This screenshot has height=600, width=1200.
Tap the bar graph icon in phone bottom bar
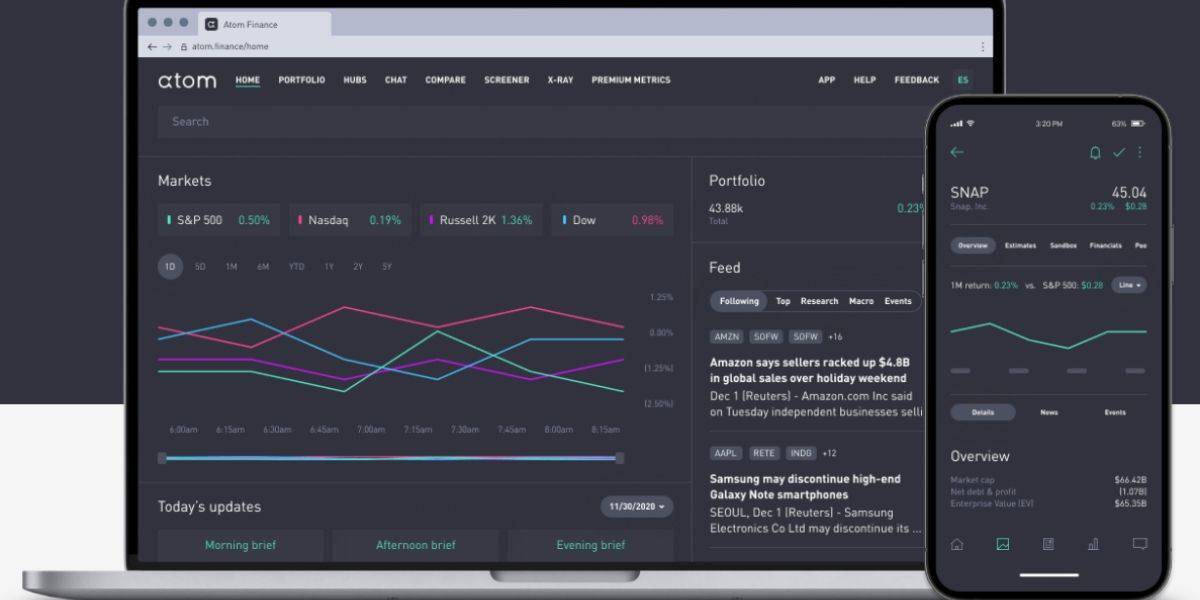[1093, 544]
